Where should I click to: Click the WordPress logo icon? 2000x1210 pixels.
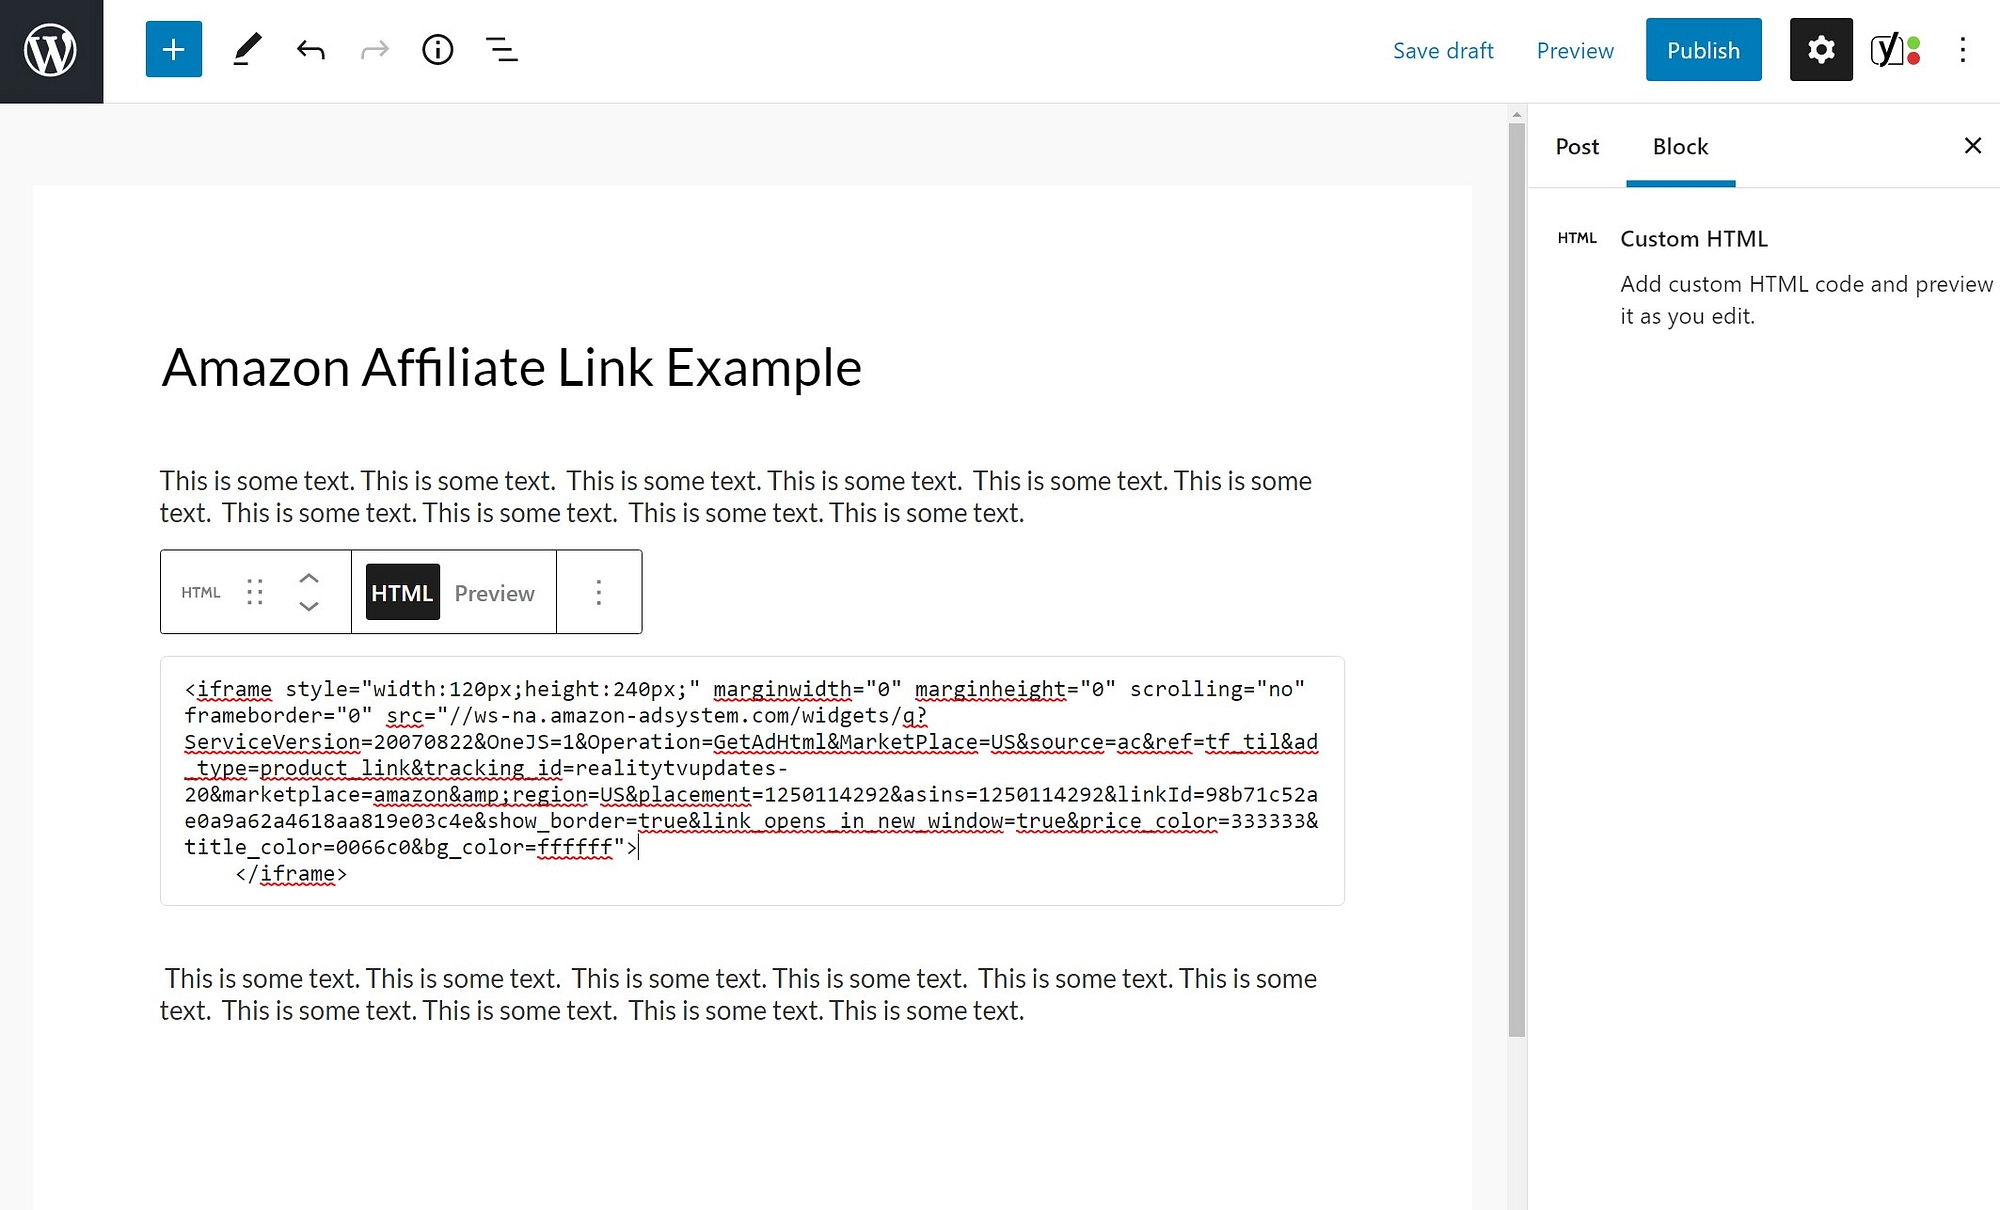[51, 50]
